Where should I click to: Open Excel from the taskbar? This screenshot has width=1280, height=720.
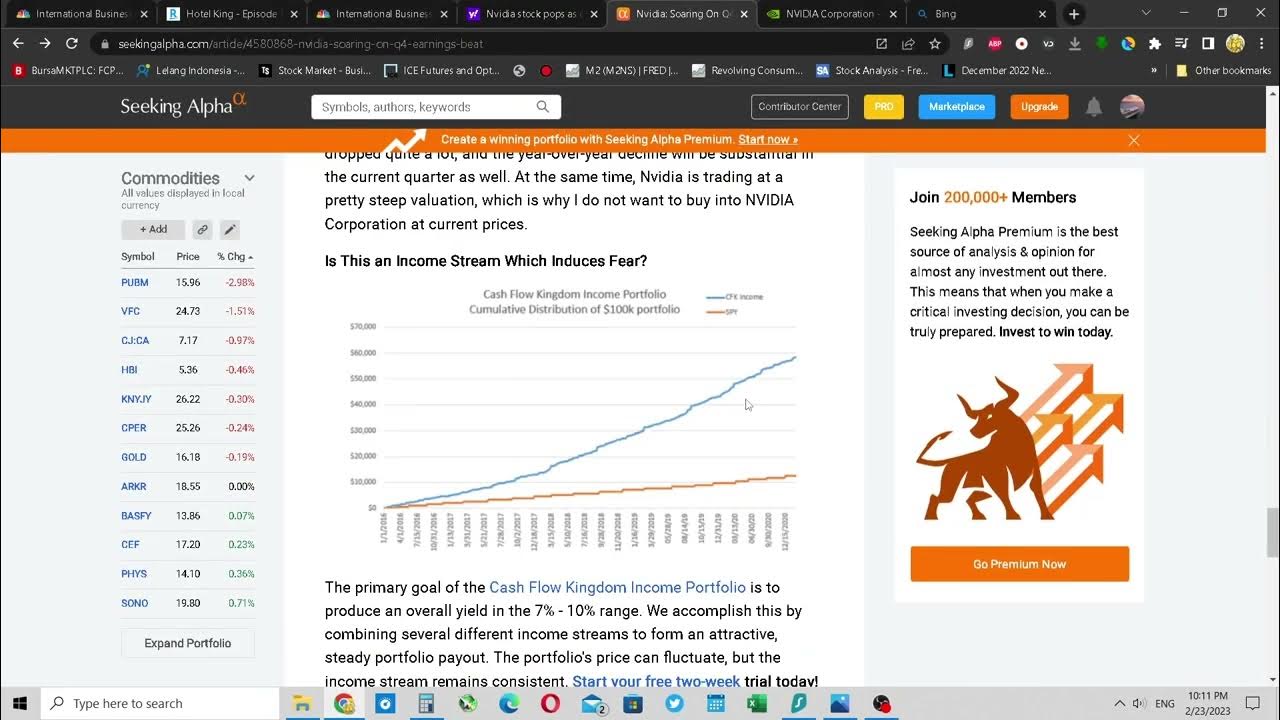tap(757, 703)
